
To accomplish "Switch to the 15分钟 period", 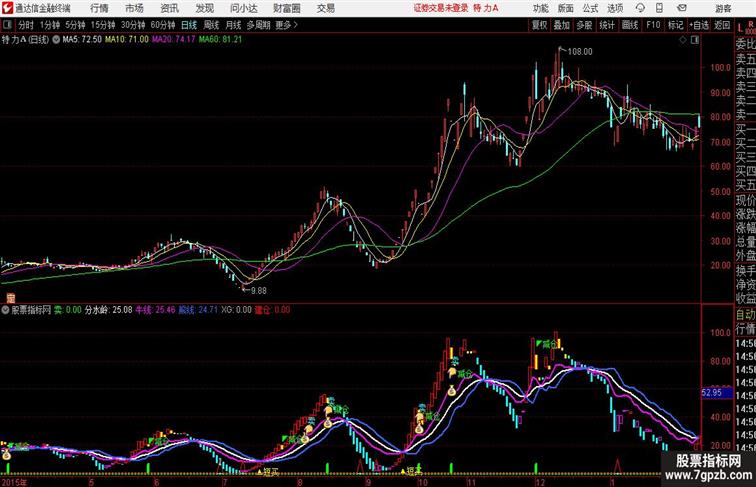I will coord(103,25).
